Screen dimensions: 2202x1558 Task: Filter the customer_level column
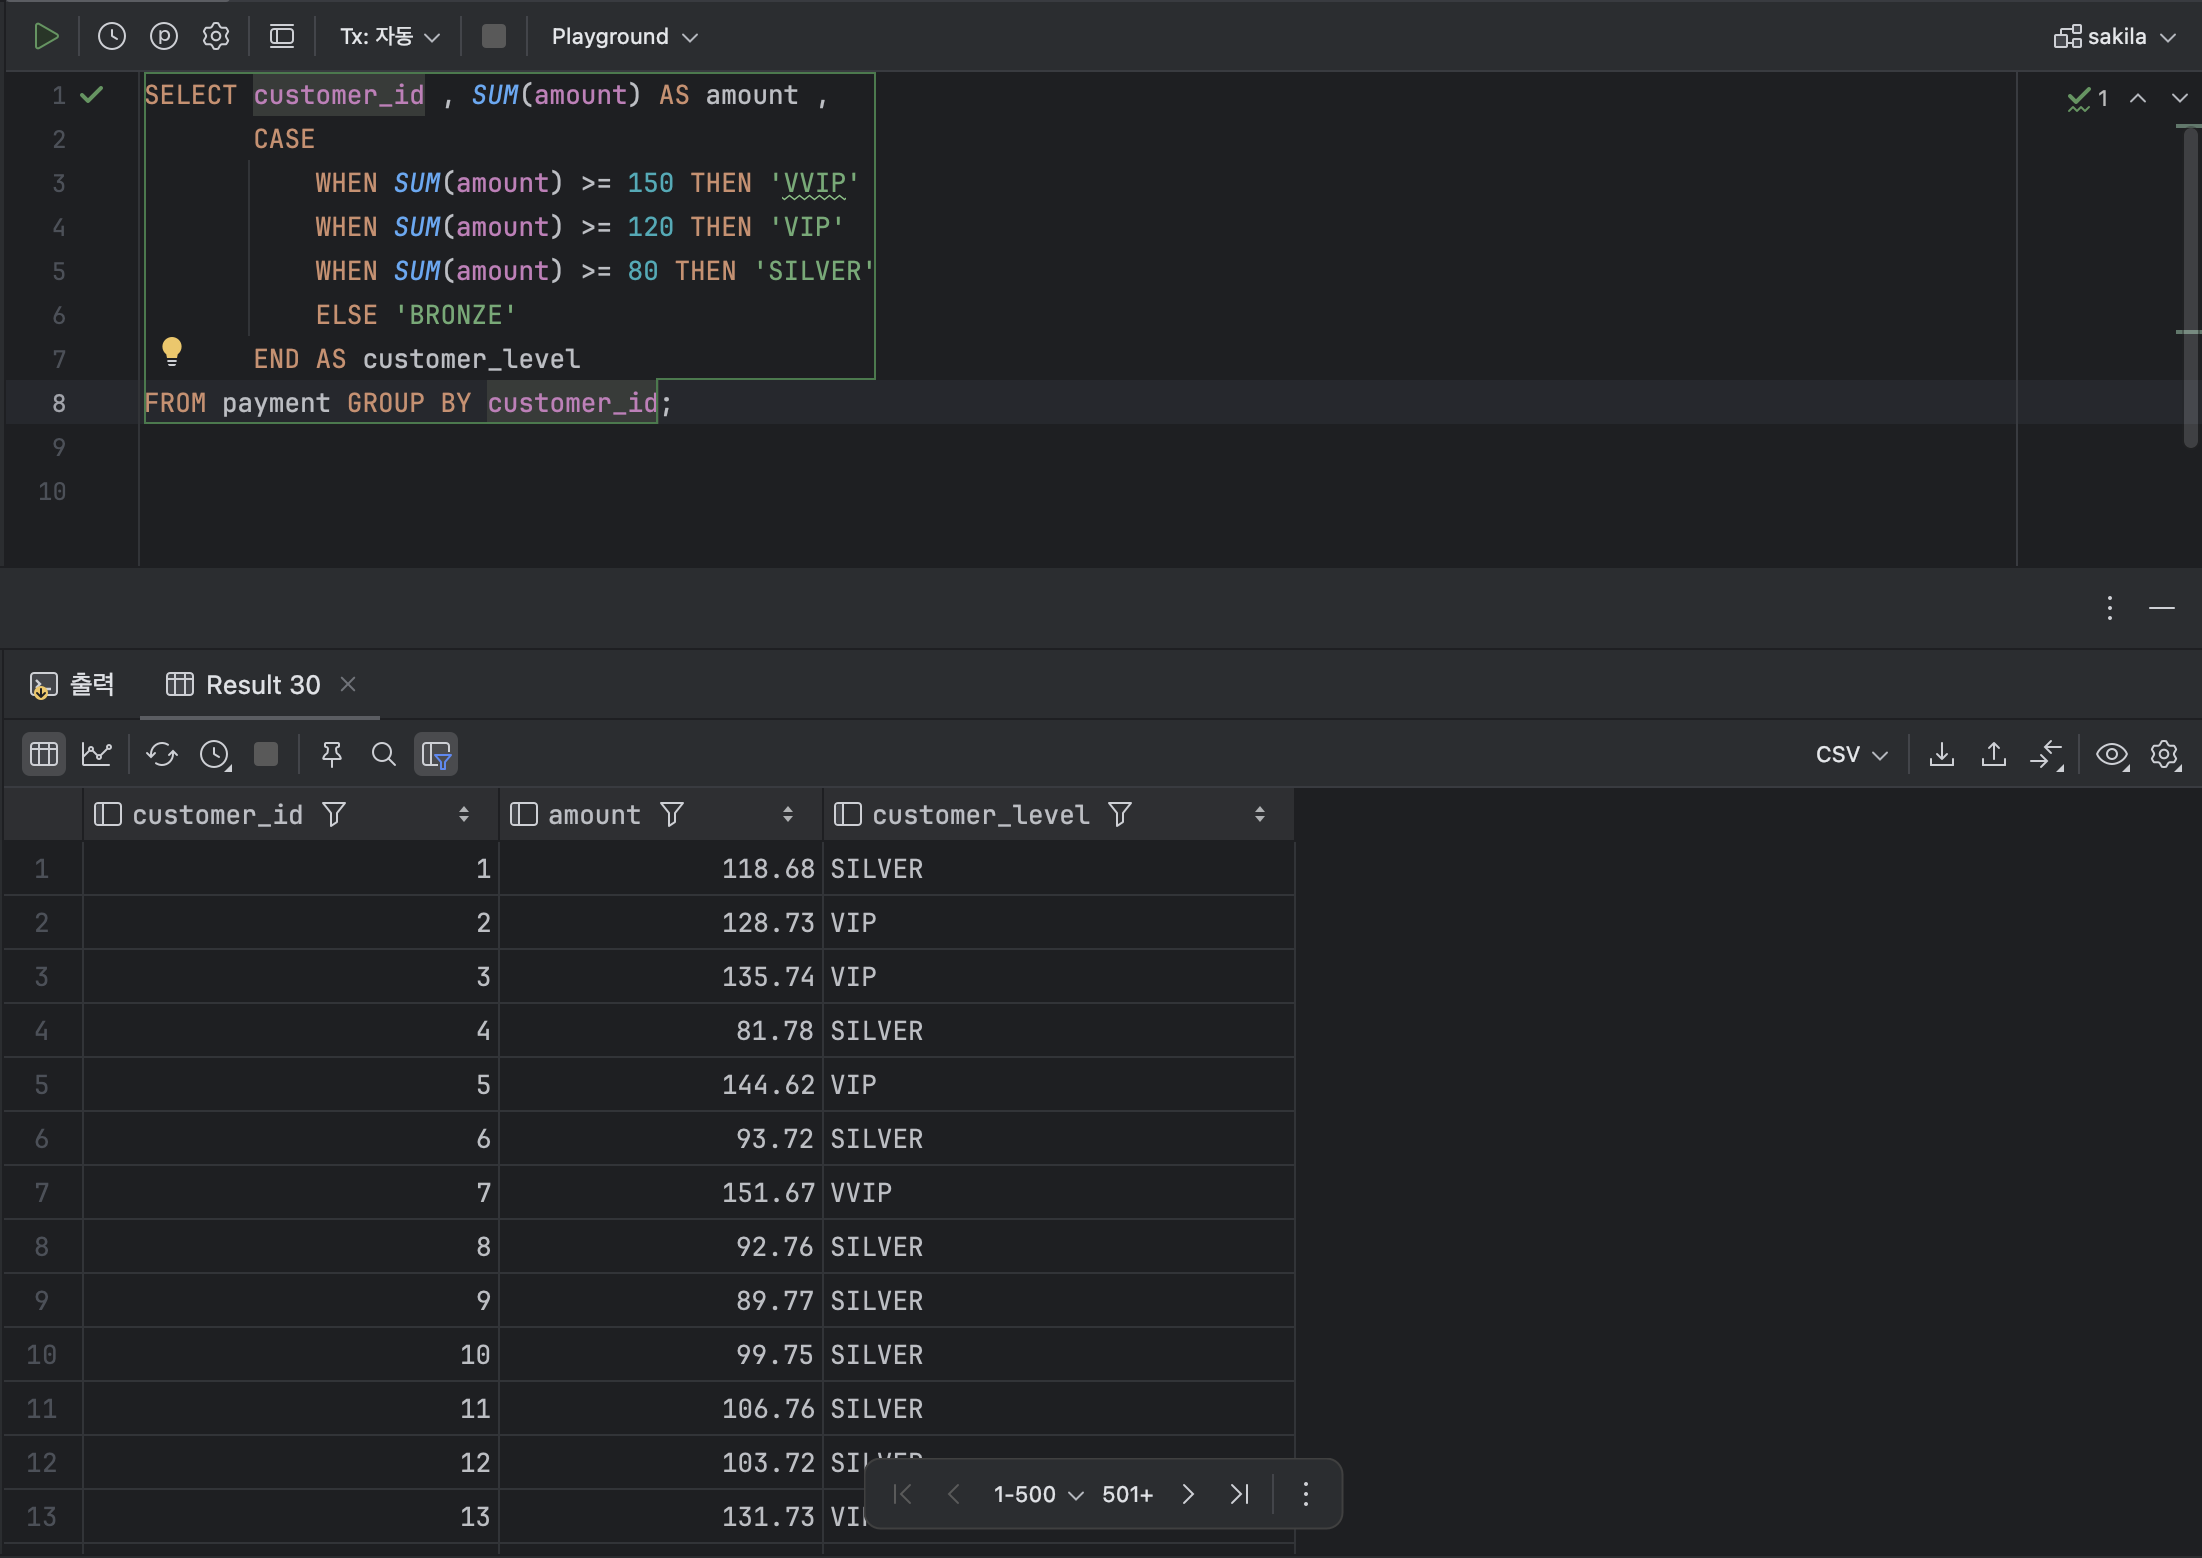click(1120, 815)
